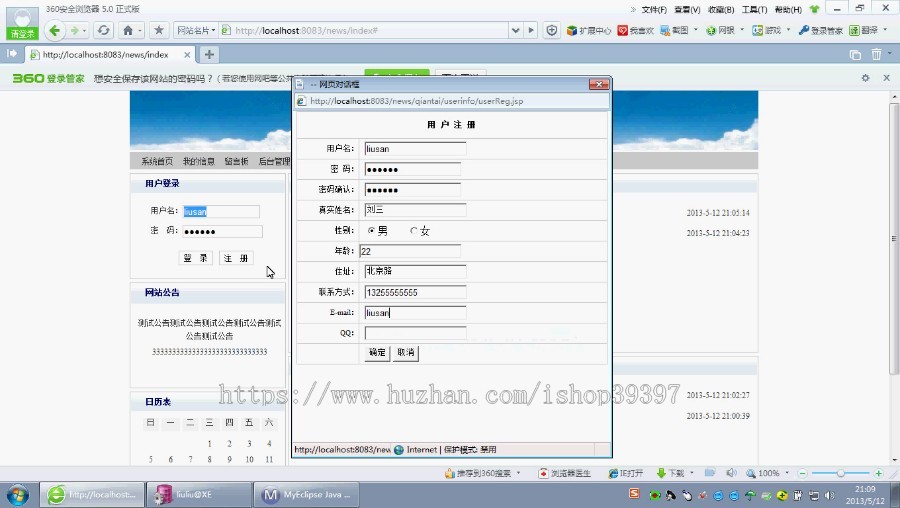This screenshot has height=508, width=900.
Task: Open 我的信息 navigation link
Action: tap(199, 161)
